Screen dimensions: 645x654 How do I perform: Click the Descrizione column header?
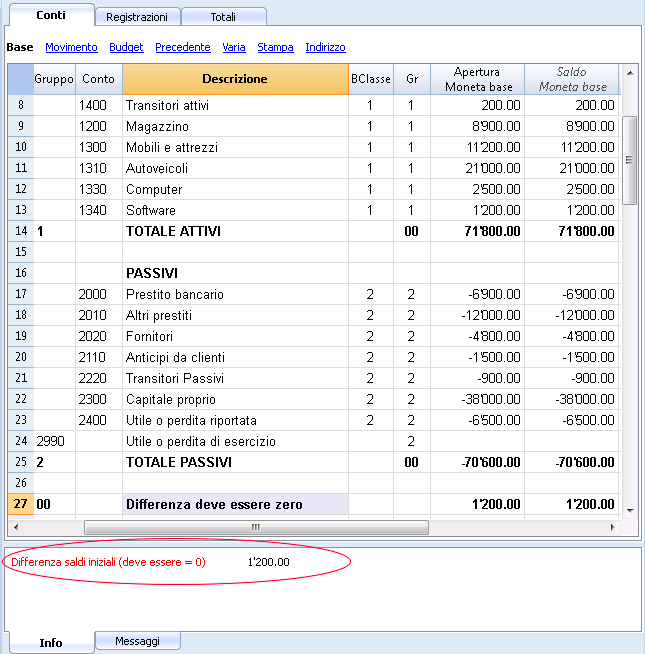235,79
